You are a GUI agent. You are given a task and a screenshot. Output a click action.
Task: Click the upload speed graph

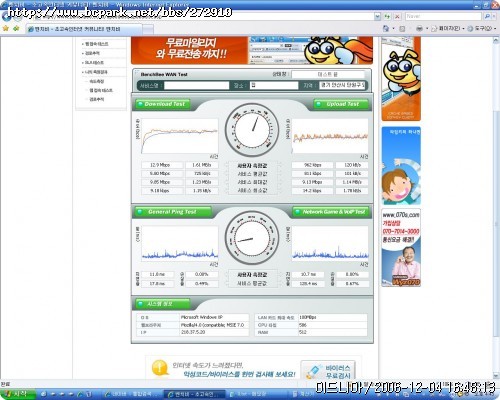click(330, 136)
